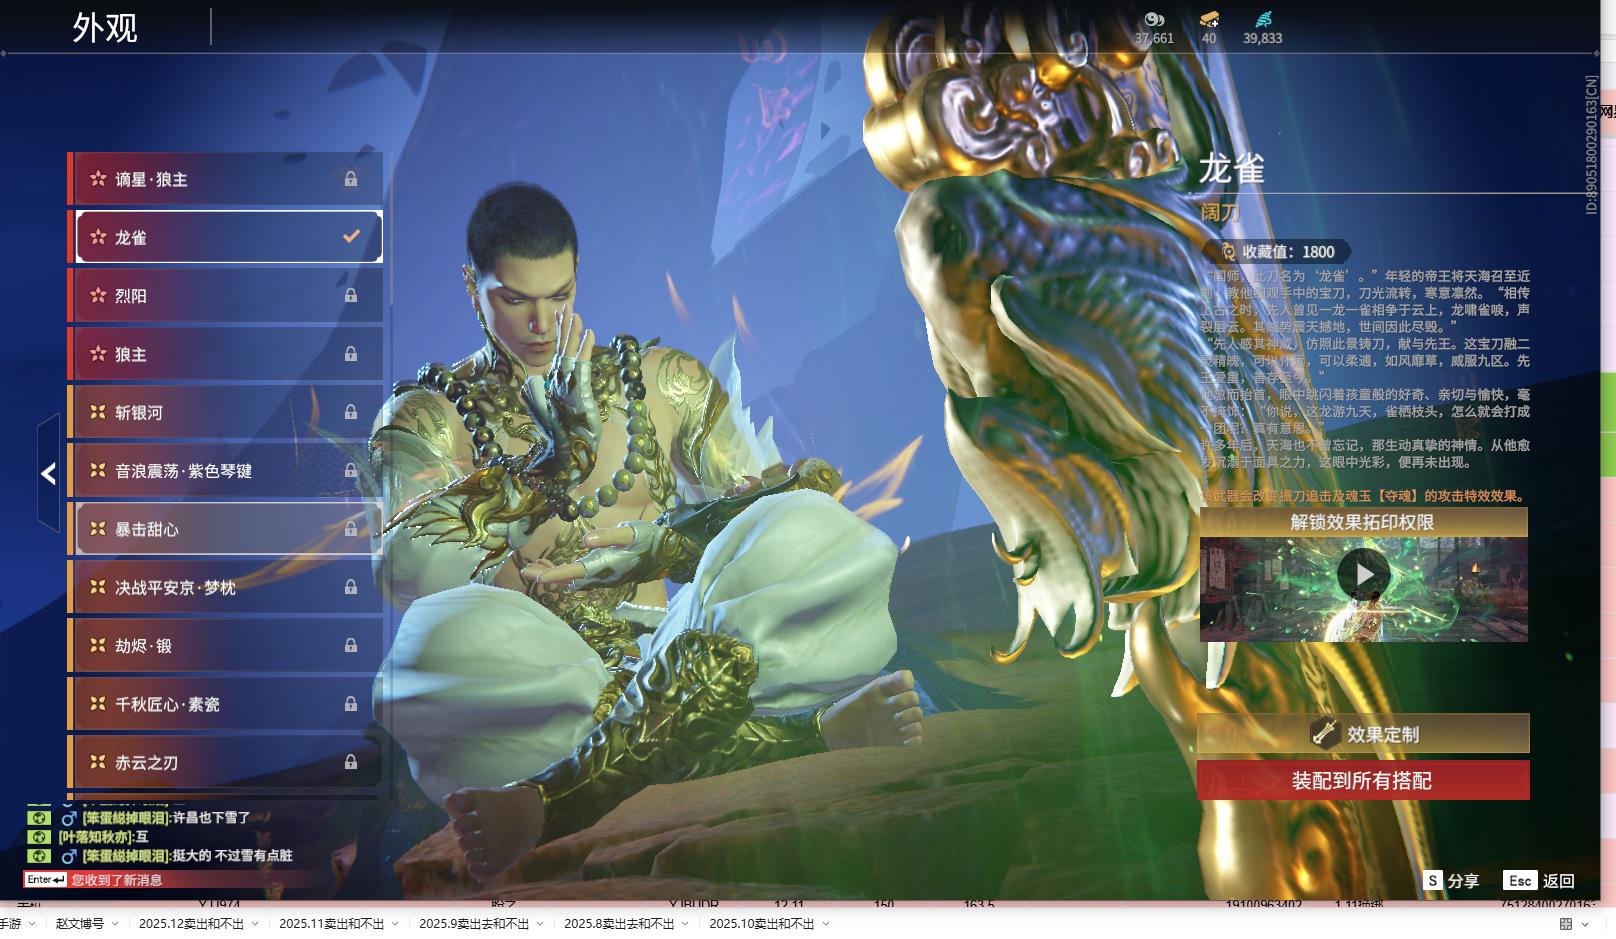Click the chat input bar showing 您收到了新消息

(x=160, y=880)
